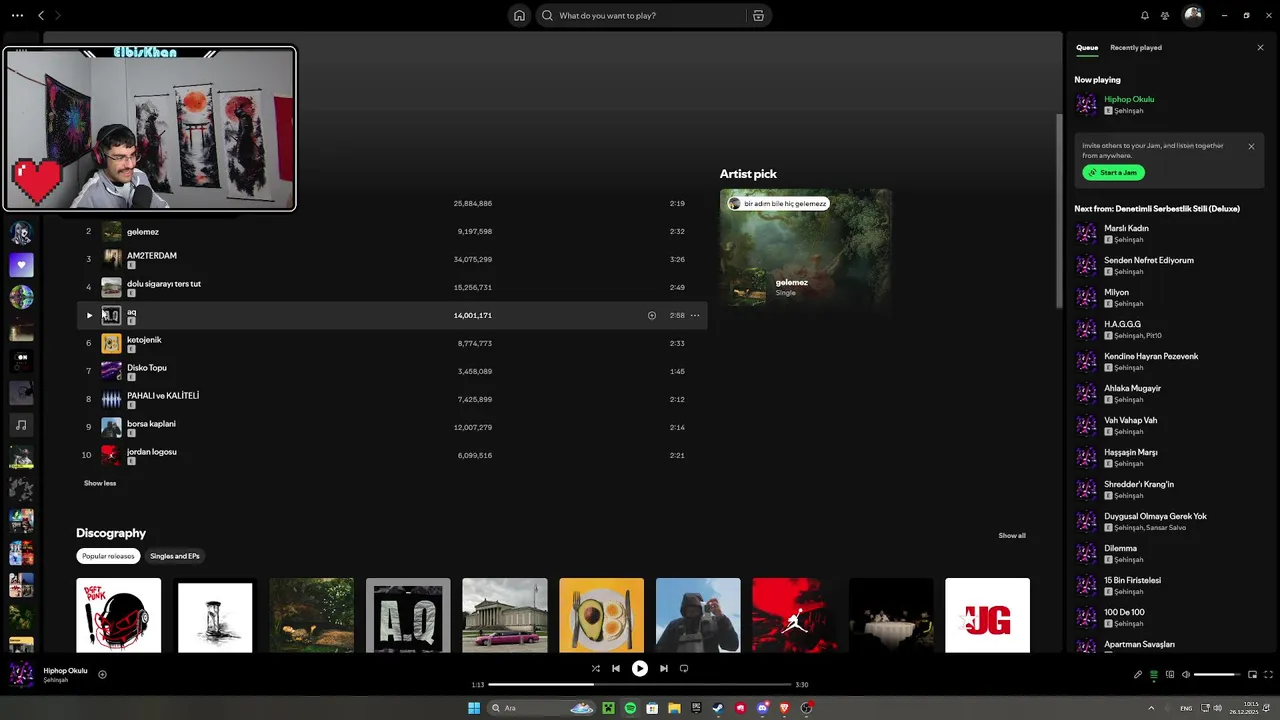Image resolution: width=1280 pixels, height=720 pixels.
Task: Toggle repeat mode
Action: tap(684, 668)
